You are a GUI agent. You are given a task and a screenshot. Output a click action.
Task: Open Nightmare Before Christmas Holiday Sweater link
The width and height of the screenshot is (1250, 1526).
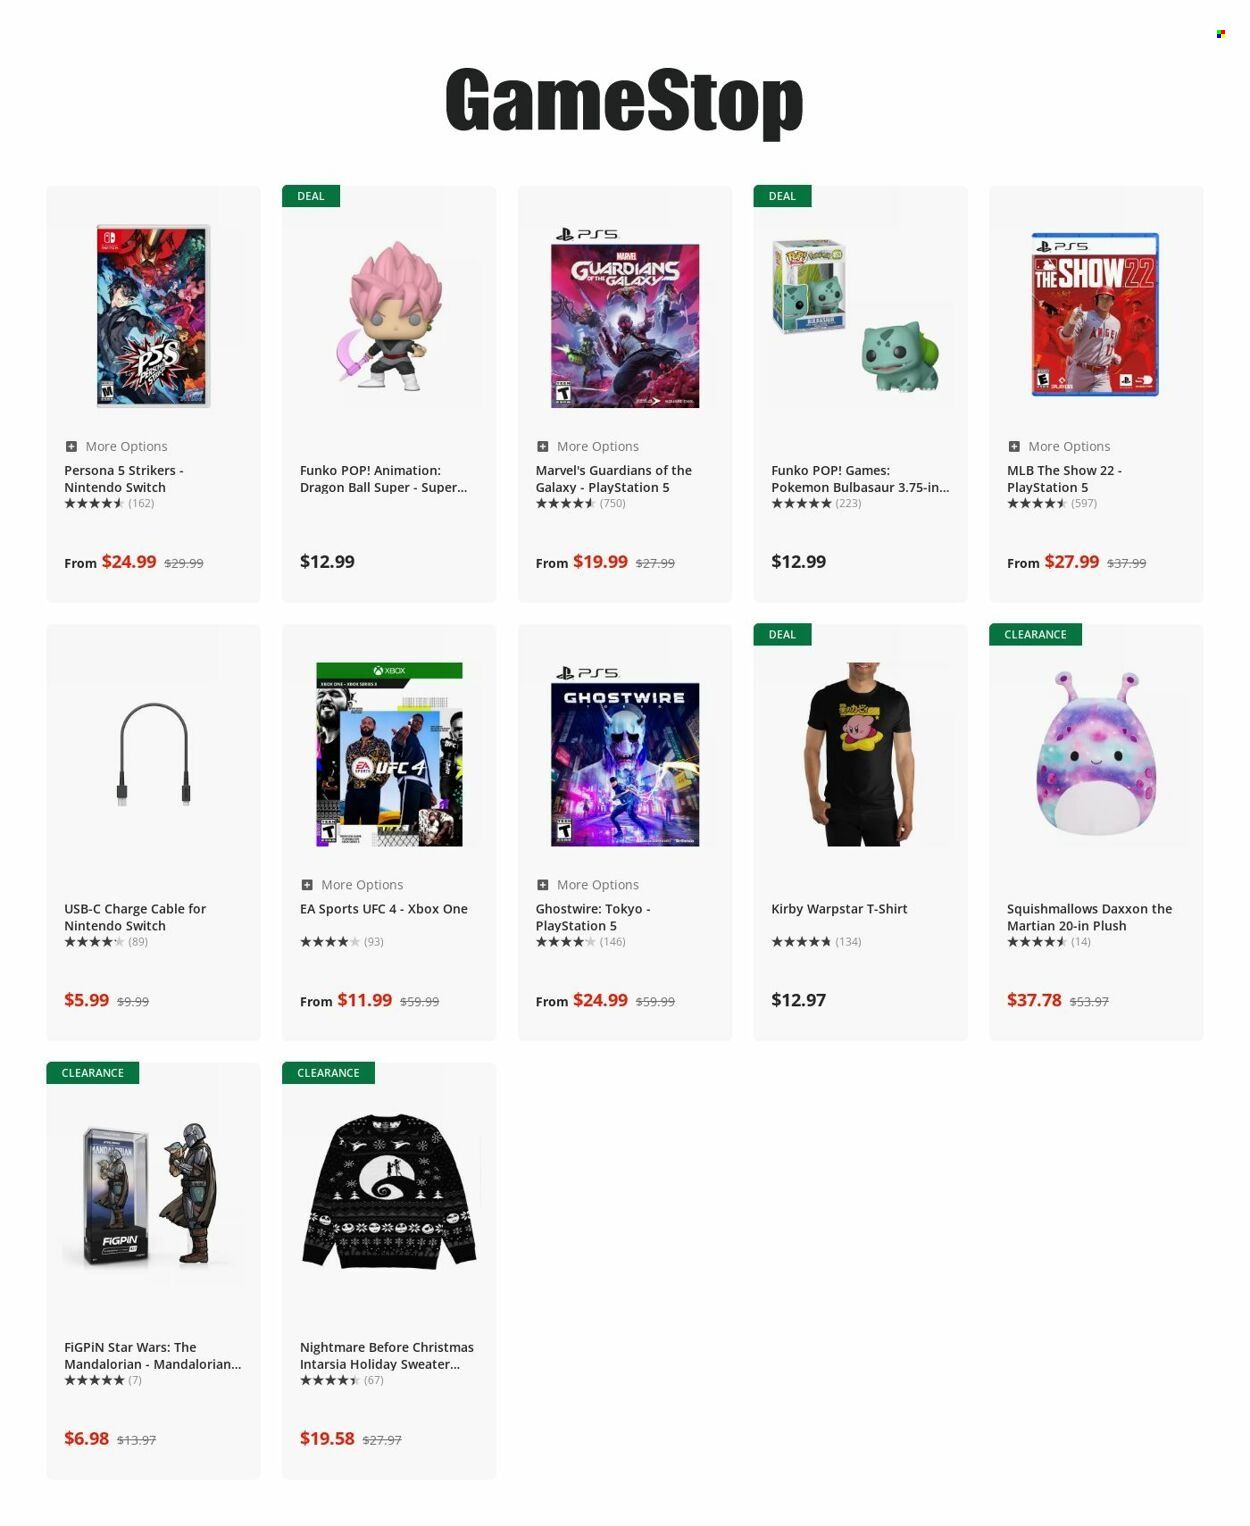[x=387, y=1356]
